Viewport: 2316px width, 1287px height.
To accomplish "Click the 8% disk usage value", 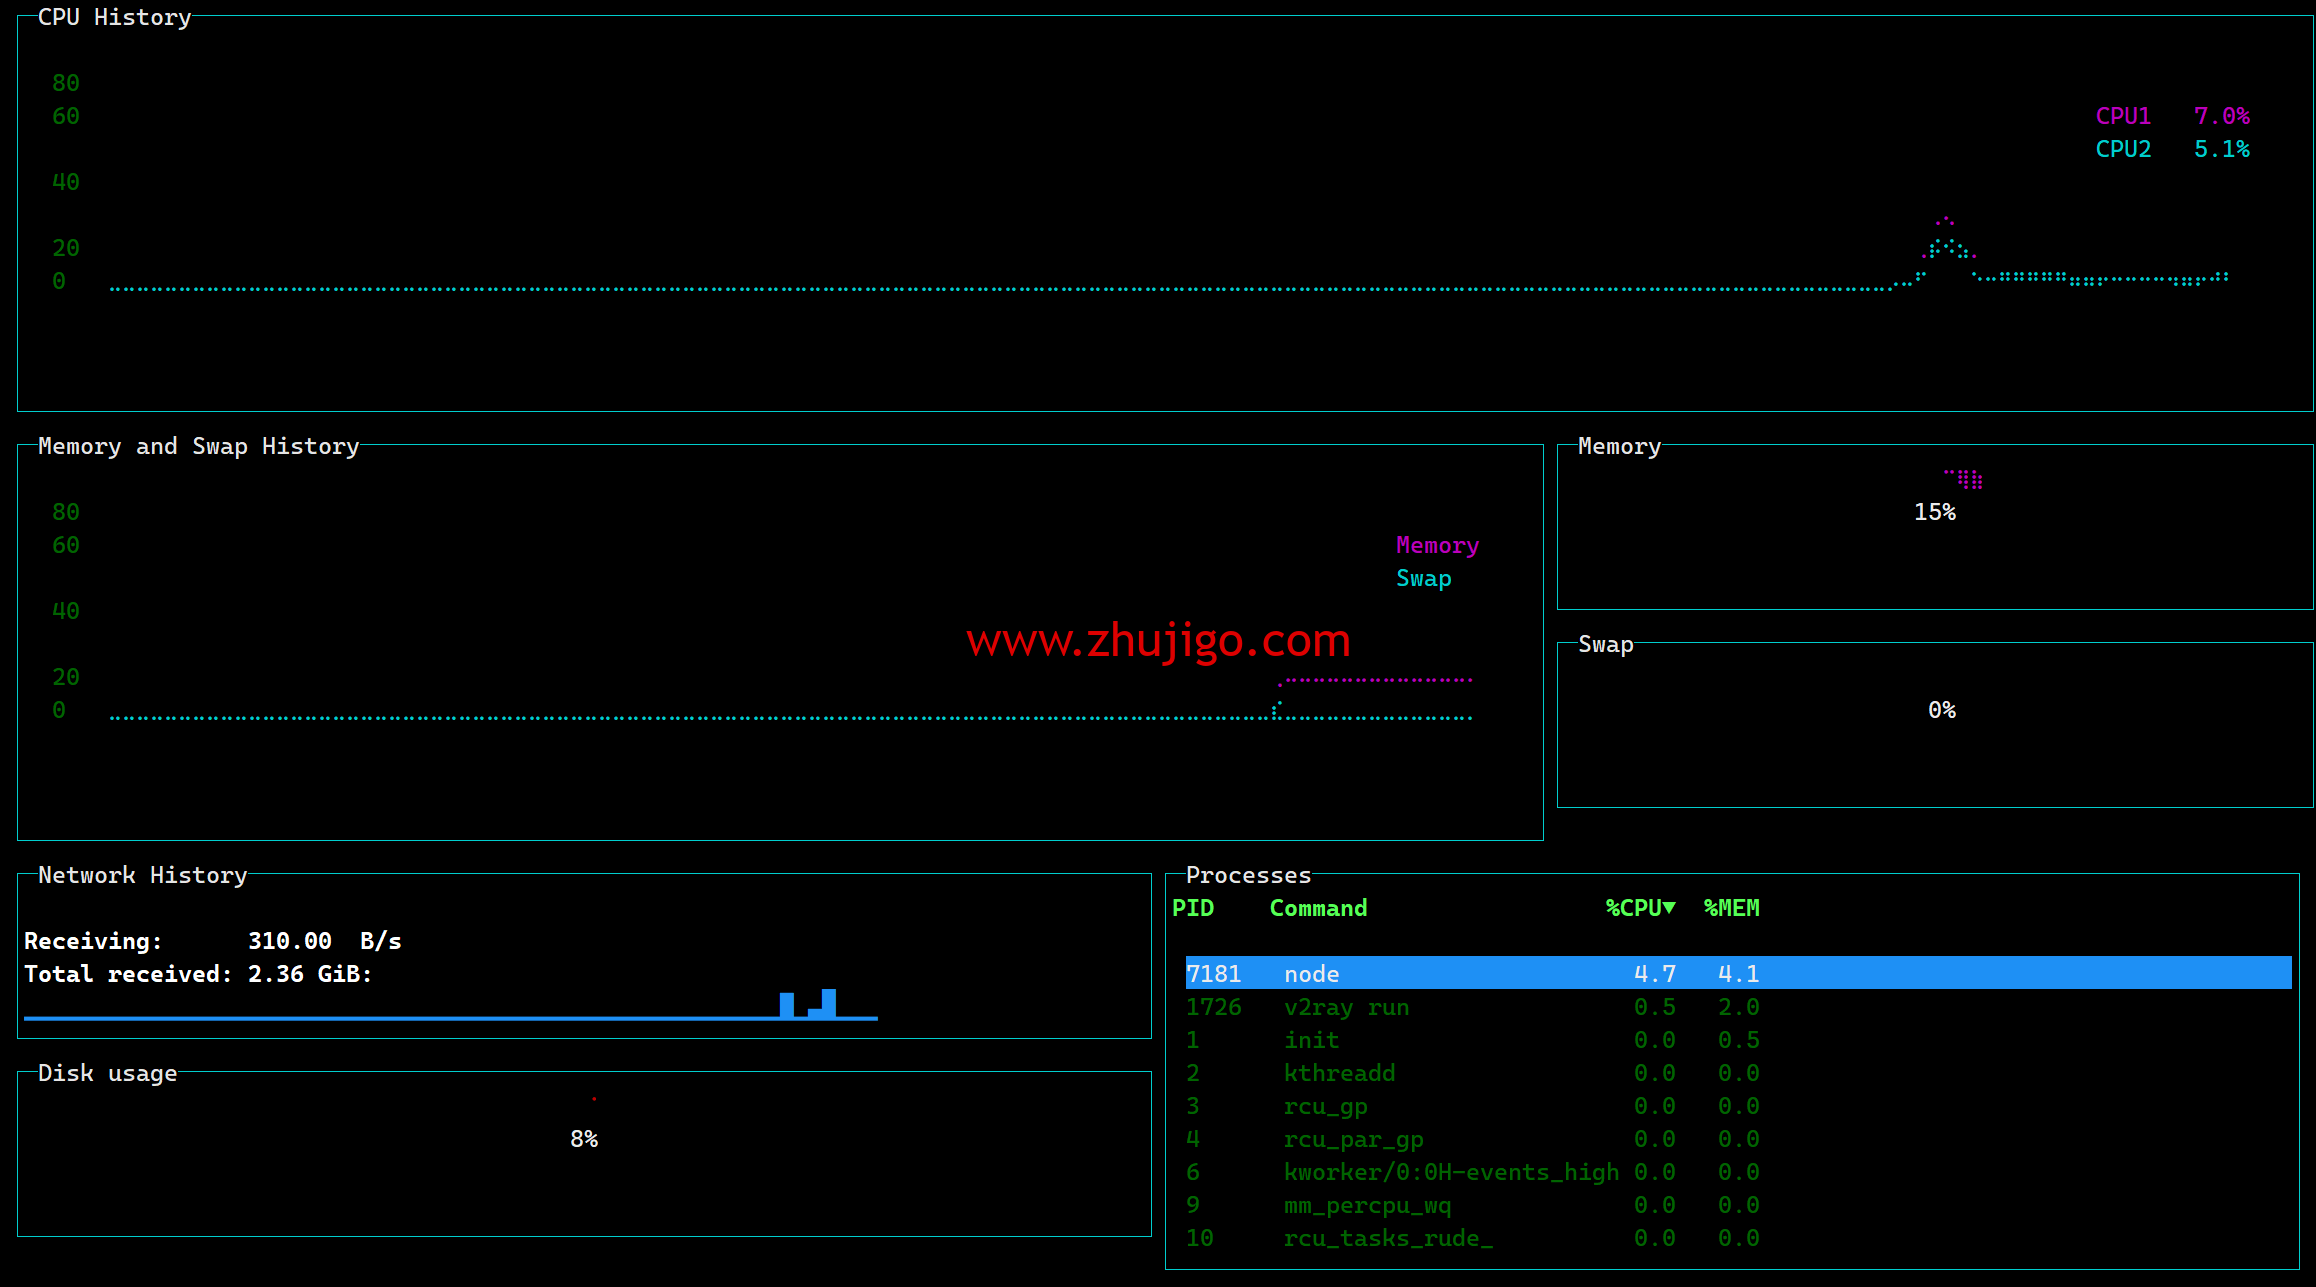I will [584, 1139].
